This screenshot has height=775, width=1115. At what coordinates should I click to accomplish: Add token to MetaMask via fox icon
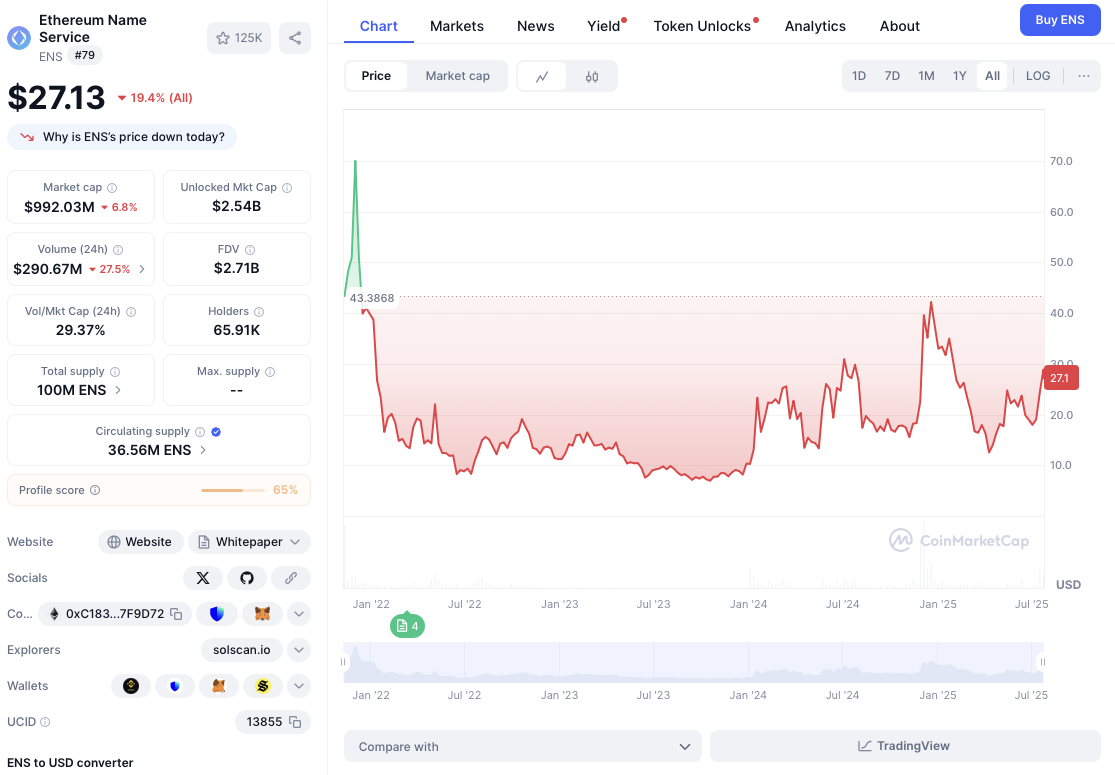click(262, 614)
